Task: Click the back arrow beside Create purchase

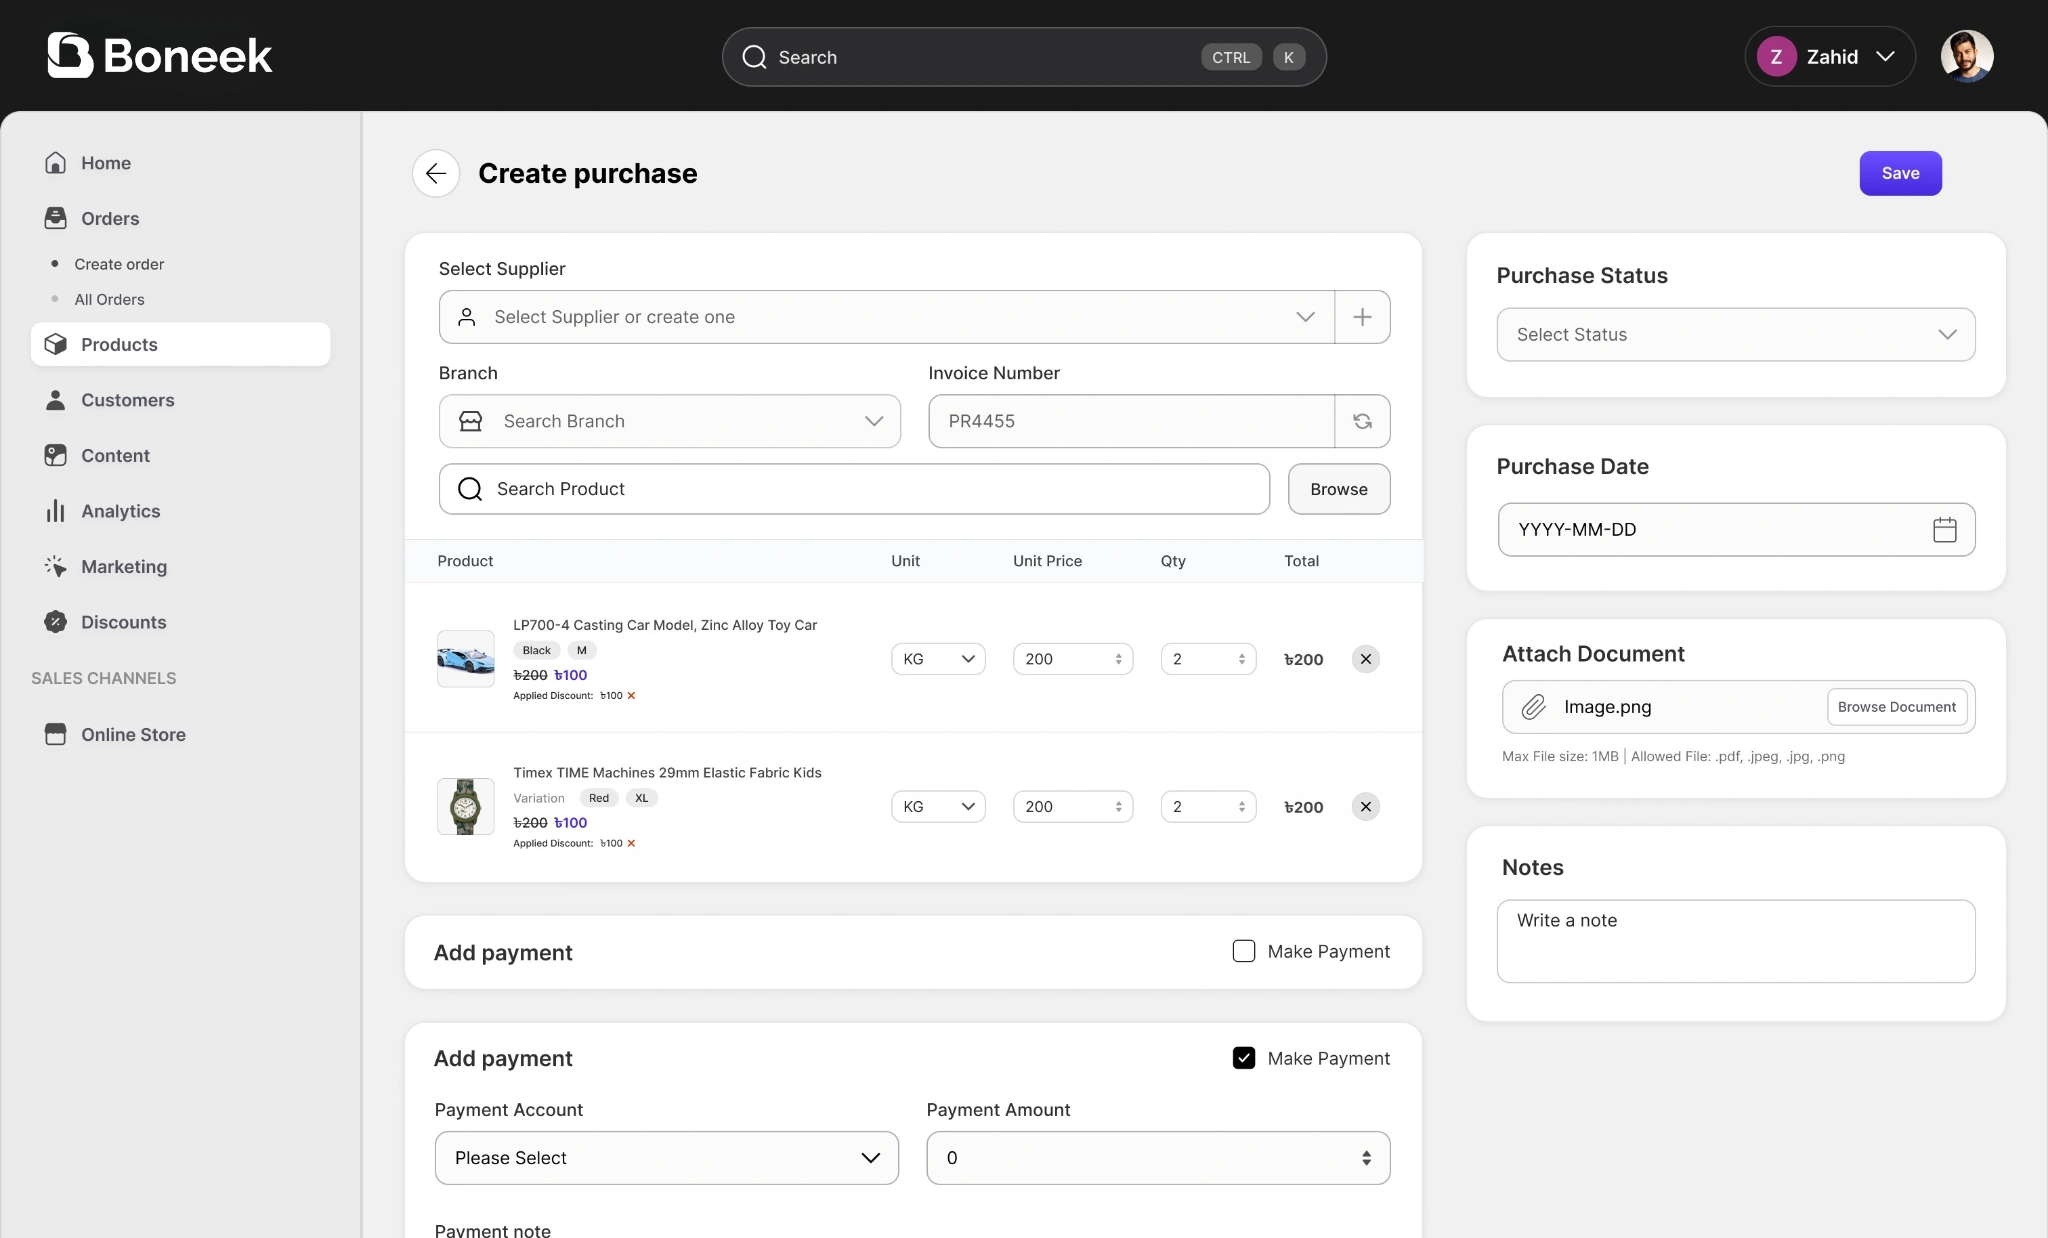Action: (436, 174)
